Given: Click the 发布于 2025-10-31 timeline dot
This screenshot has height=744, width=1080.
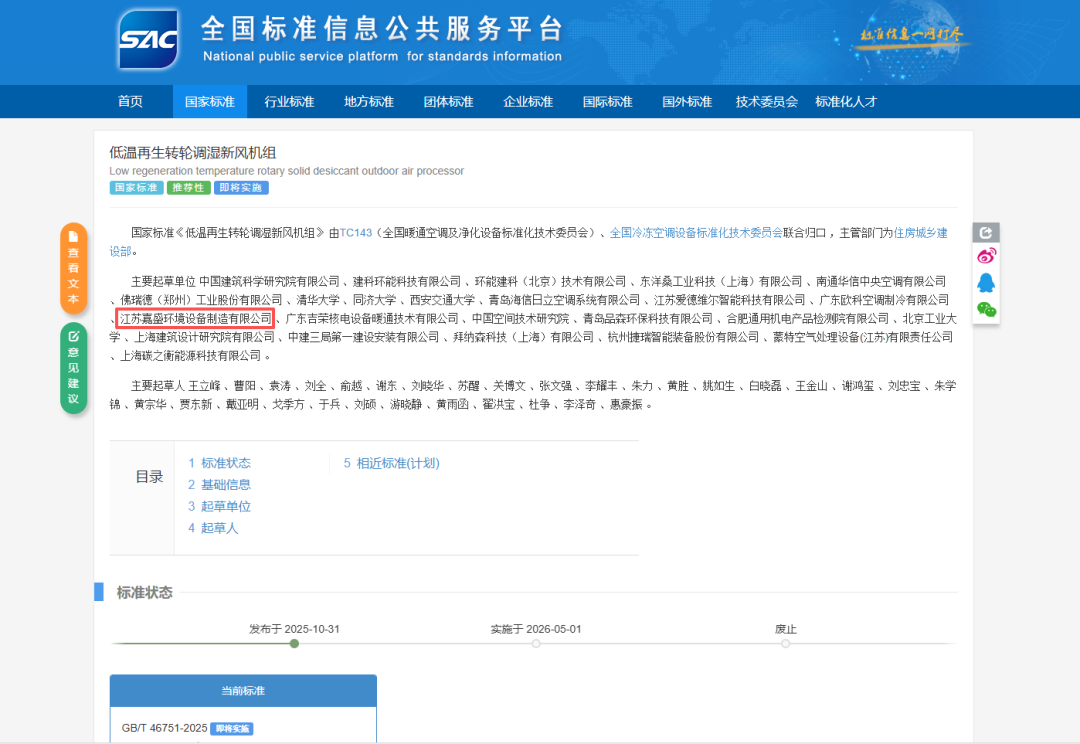Looking at the screenshot, I should (x=294, y=643).
